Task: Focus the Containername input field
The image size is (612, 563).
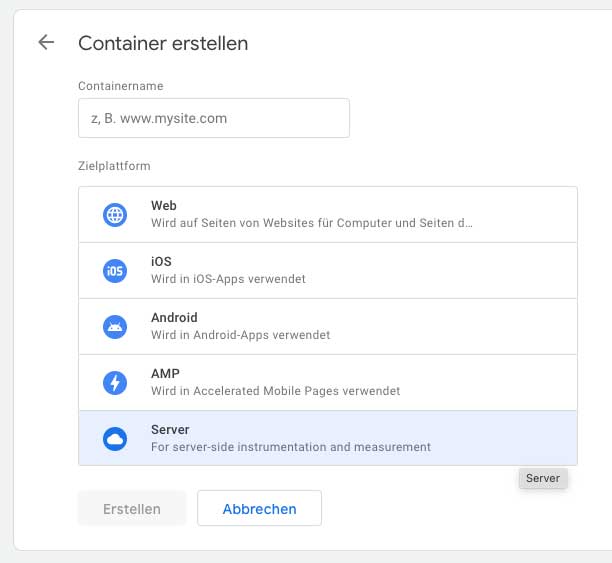Action: point(214,118)
